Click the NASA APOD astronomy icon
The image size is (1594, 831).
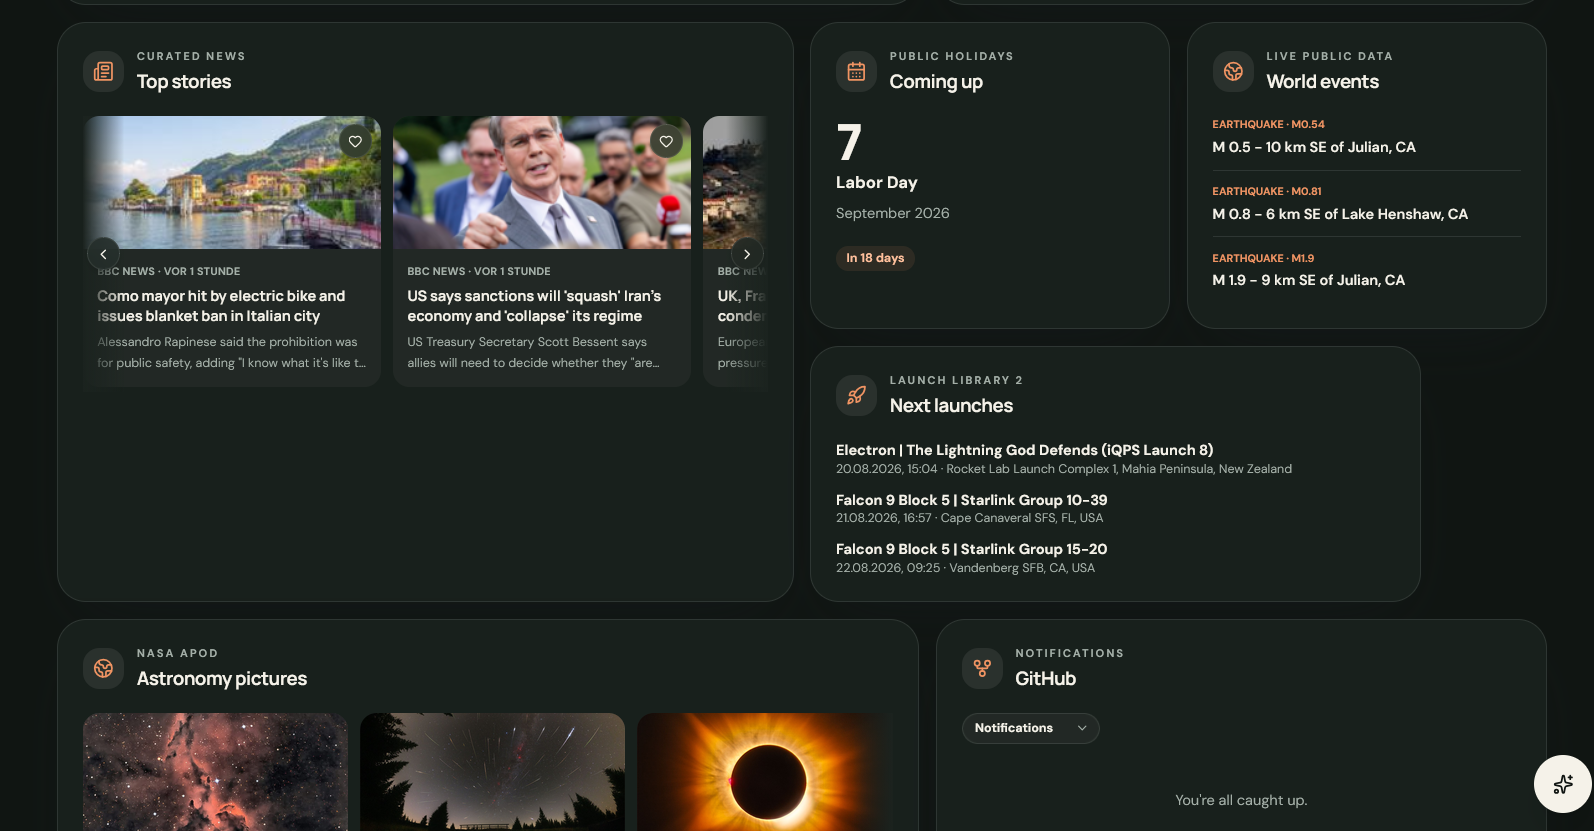click(103, 668)
